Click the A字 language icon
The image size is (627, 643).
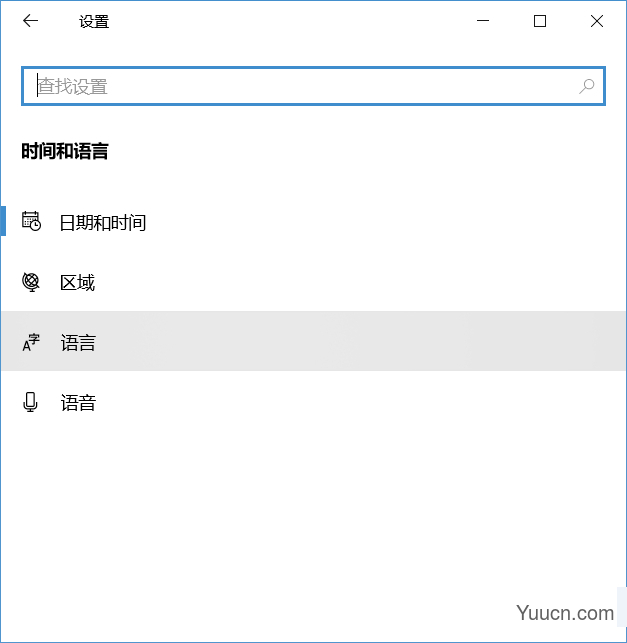coord(31,343)
